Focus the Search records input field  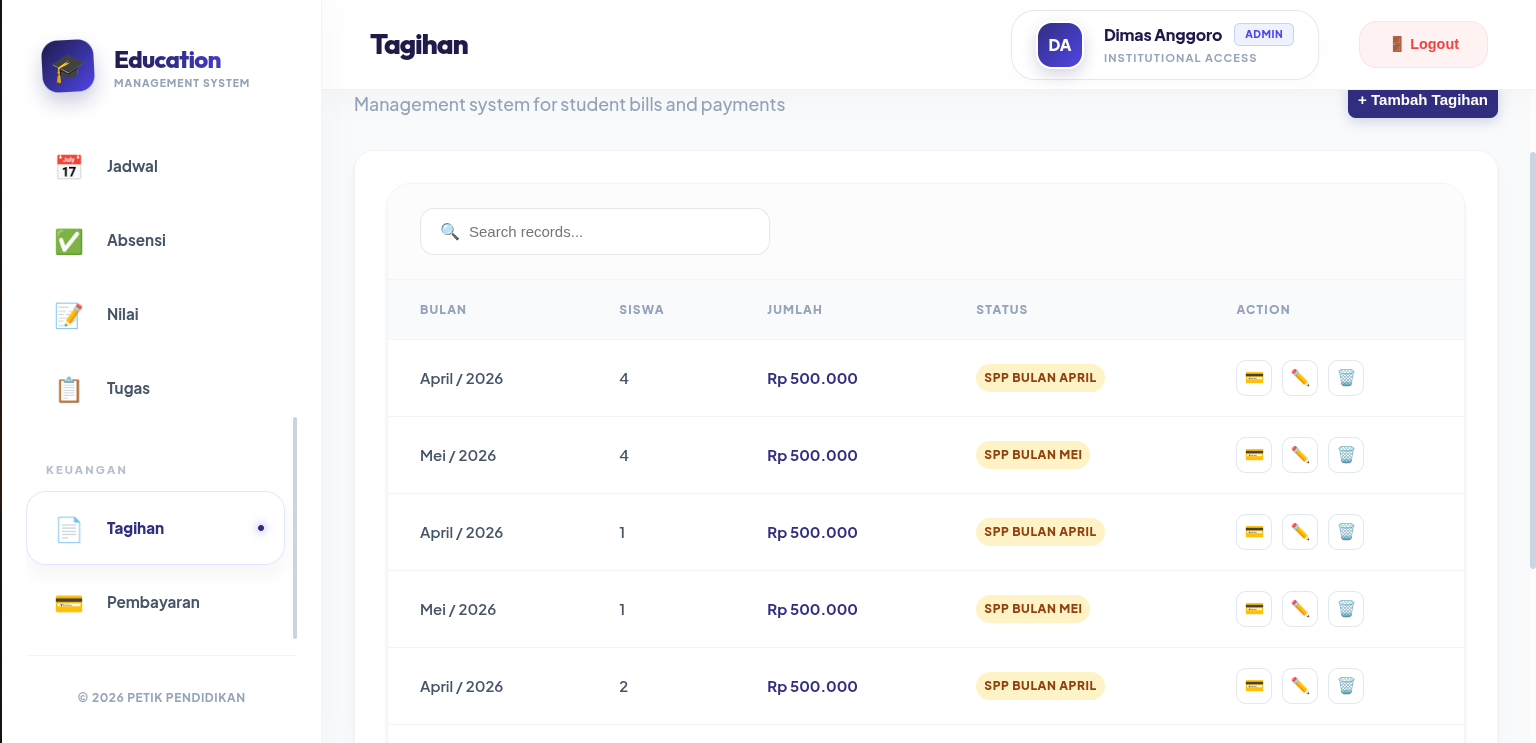point(595,232)
